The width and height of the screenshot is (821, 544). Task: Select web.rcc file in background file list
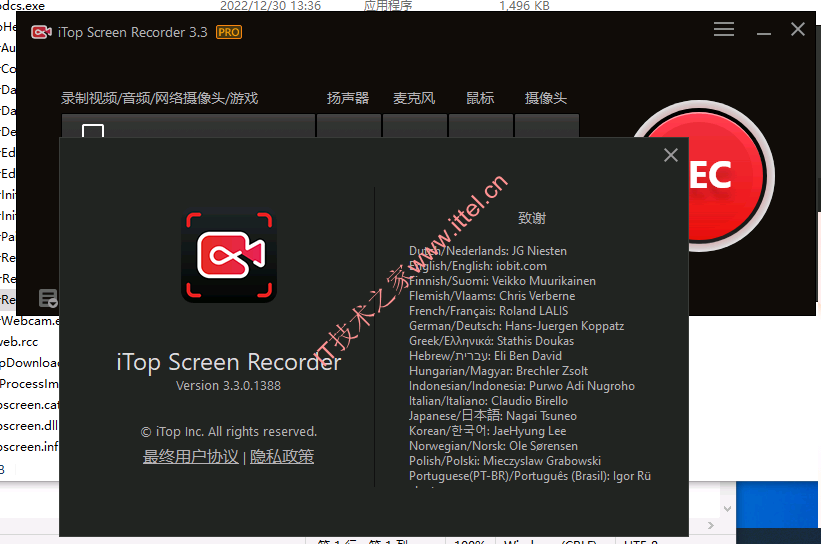point(19,342)
